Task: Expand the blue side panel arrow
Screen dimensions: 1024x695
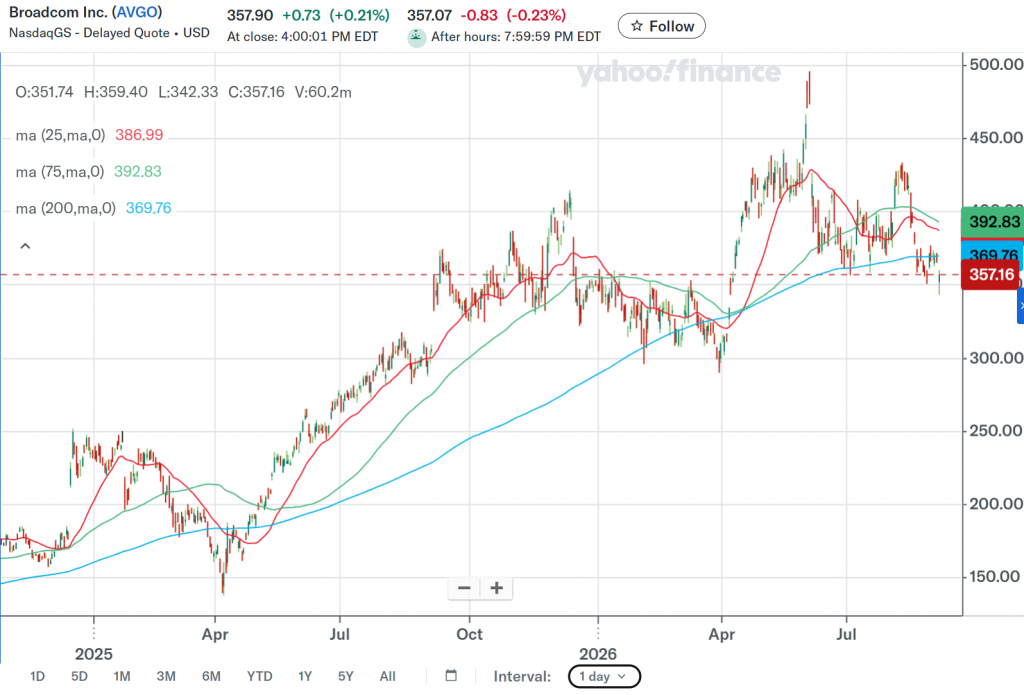Action: pos(1021,306)
